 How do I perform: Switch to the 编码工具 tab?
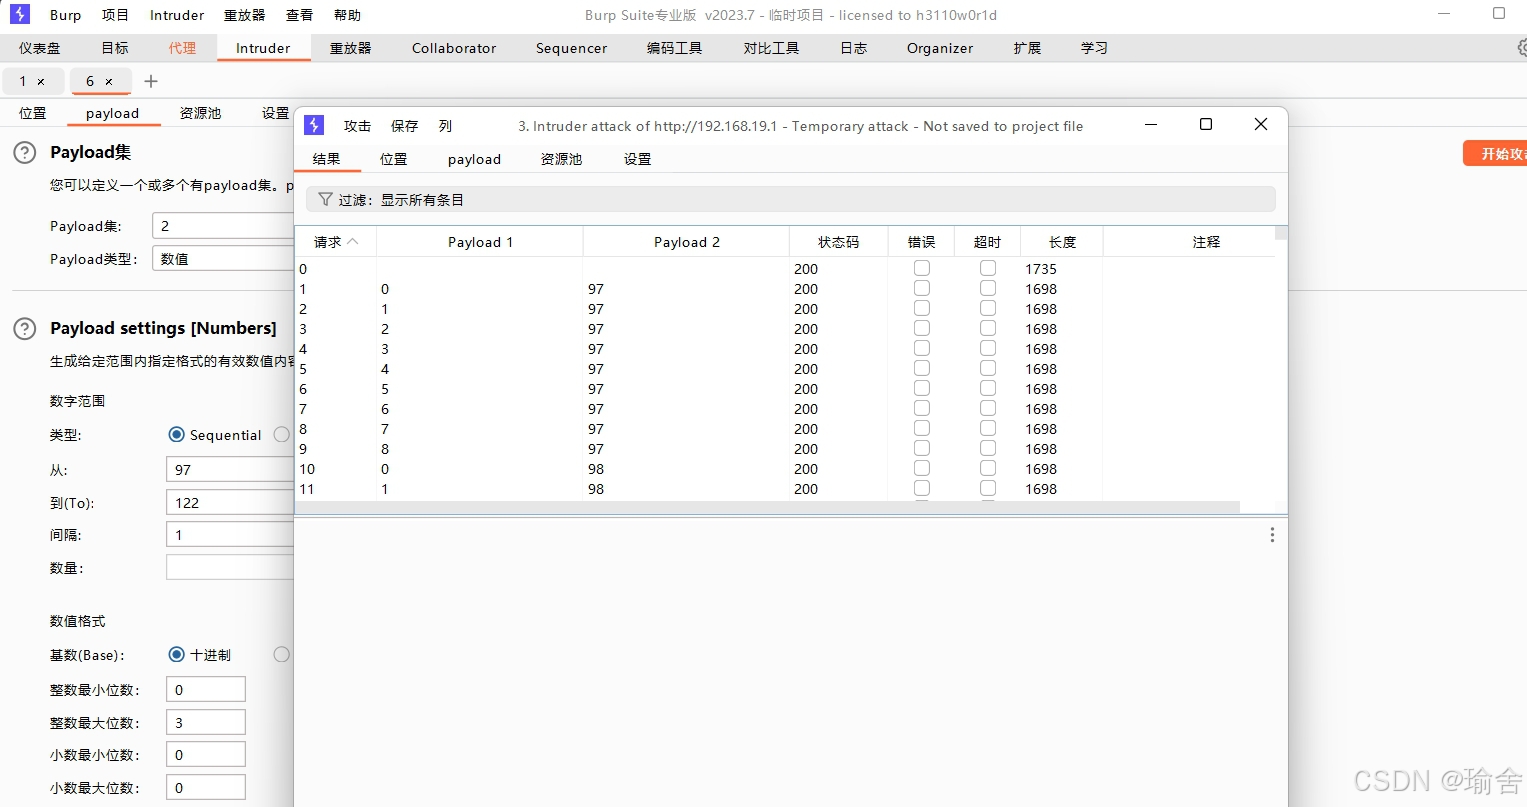674,48
